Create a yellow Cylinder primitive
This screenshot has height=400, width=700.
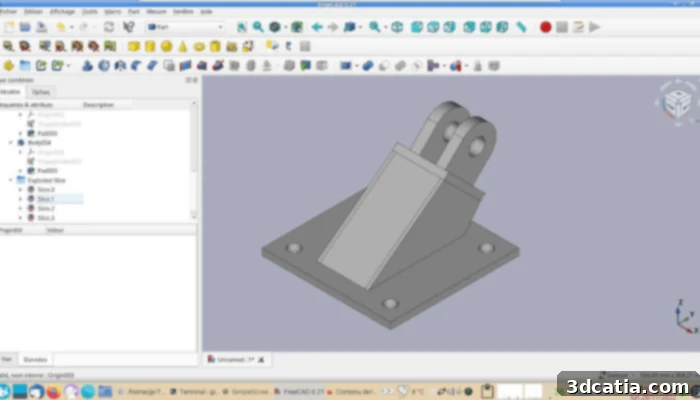click(150, 46)
